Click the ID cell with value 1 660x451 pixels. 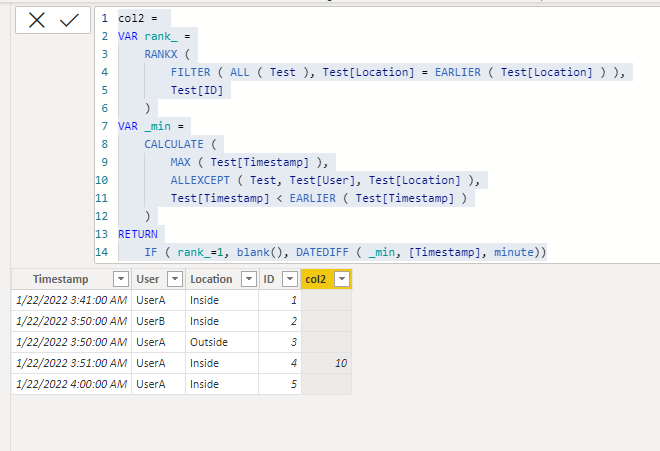click(280, 300)
